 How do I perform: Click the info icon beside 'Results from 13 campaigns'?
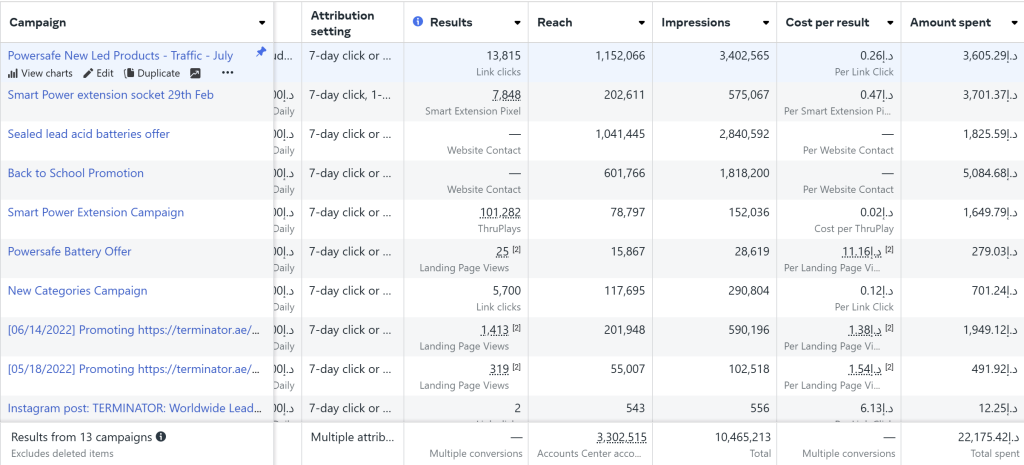[161, 437]
